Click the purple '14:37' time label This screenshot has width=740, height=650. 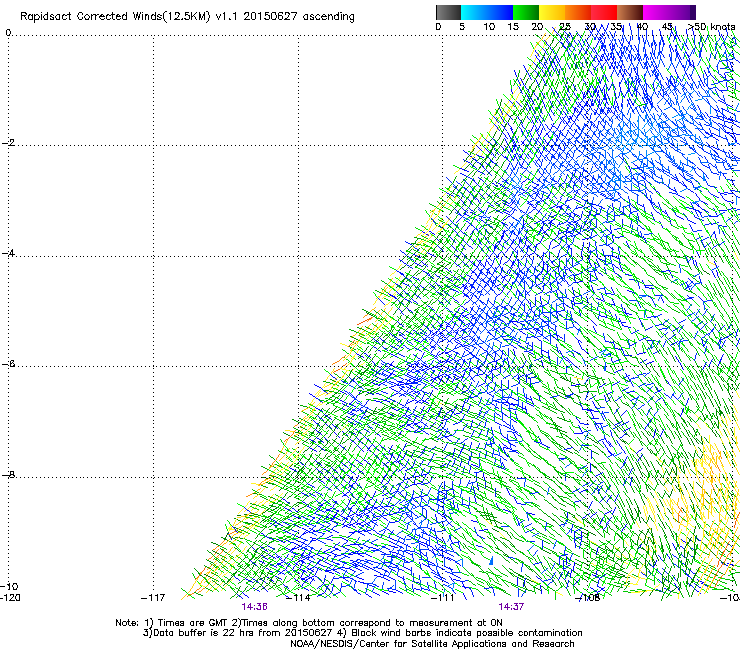click(511, 607)
